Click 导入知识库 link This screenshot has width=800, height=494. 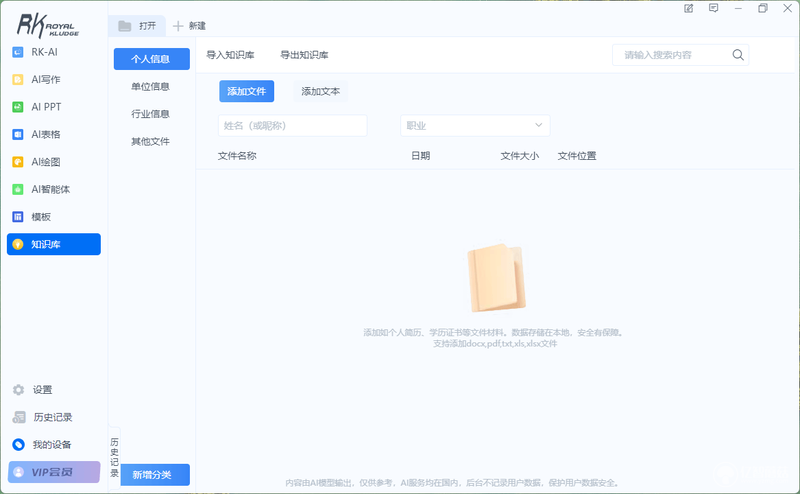(x=230, y=55)
